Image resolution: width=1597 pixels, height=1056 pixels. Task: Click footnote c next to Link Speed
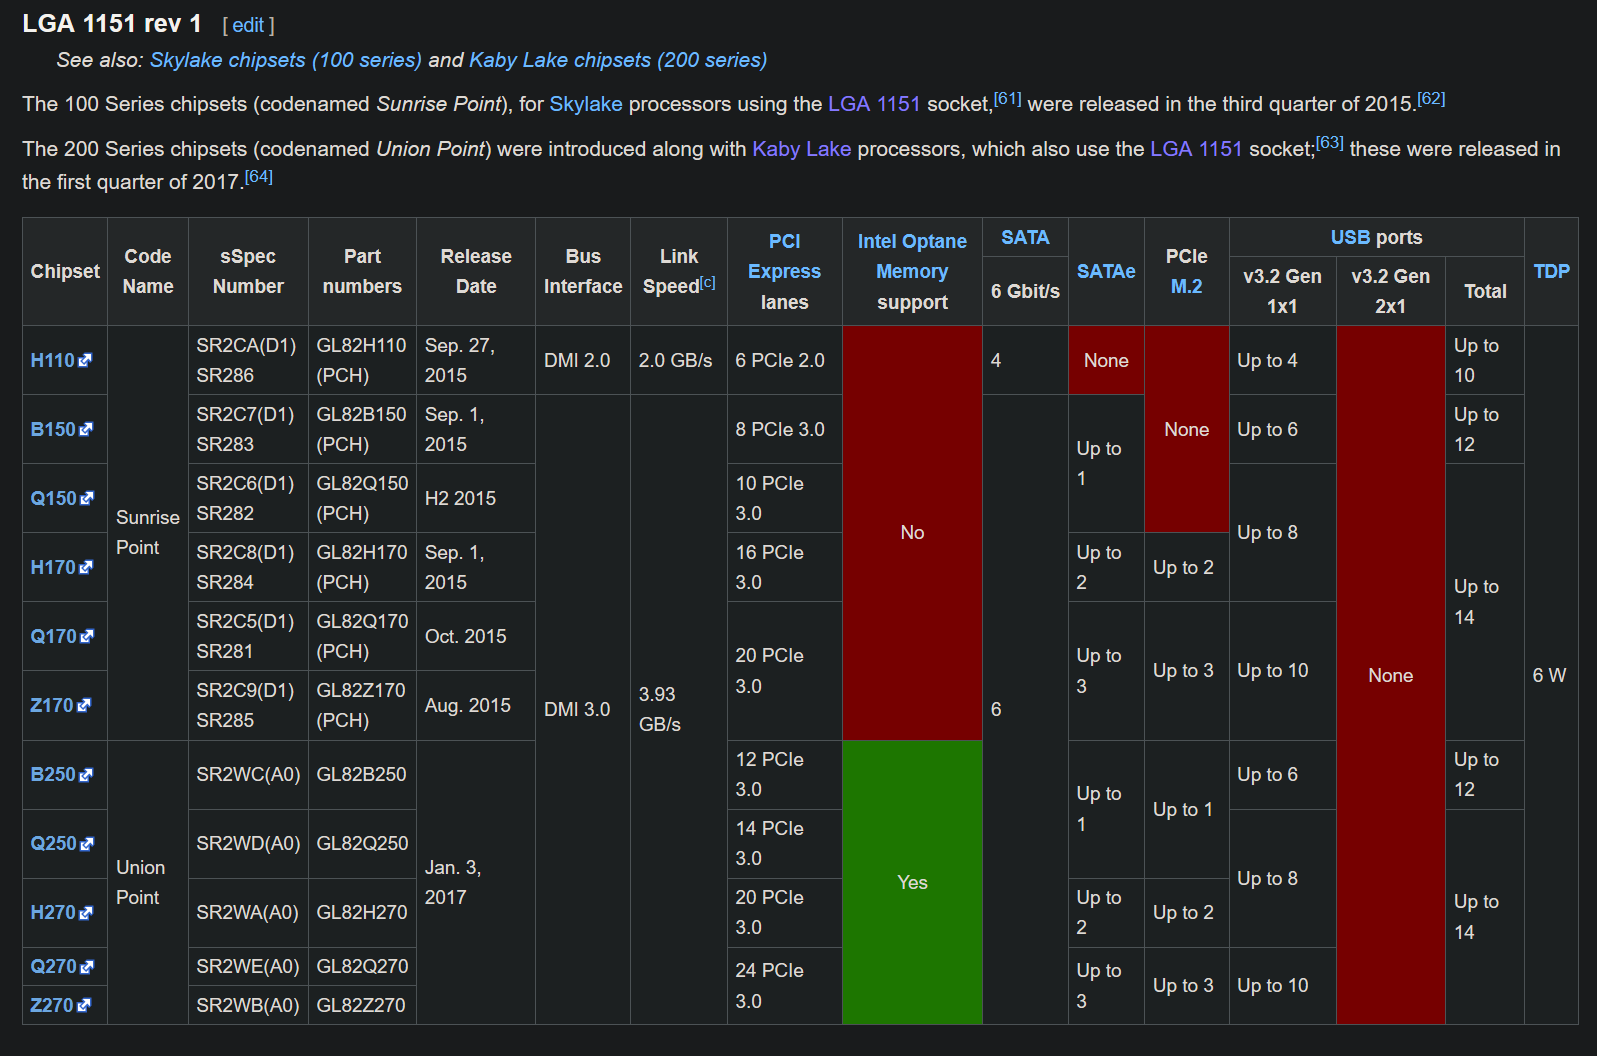tap(708, 282)
